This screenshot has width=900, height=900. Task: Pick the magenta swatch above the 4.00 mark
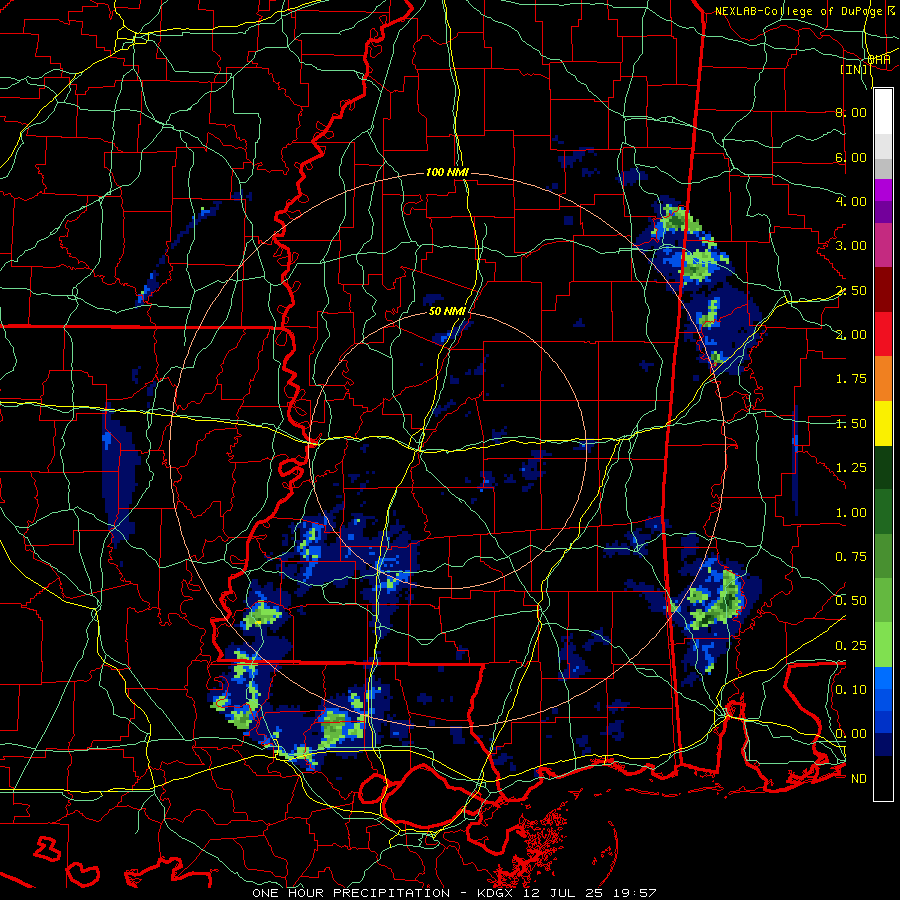[x=883, y=190]
